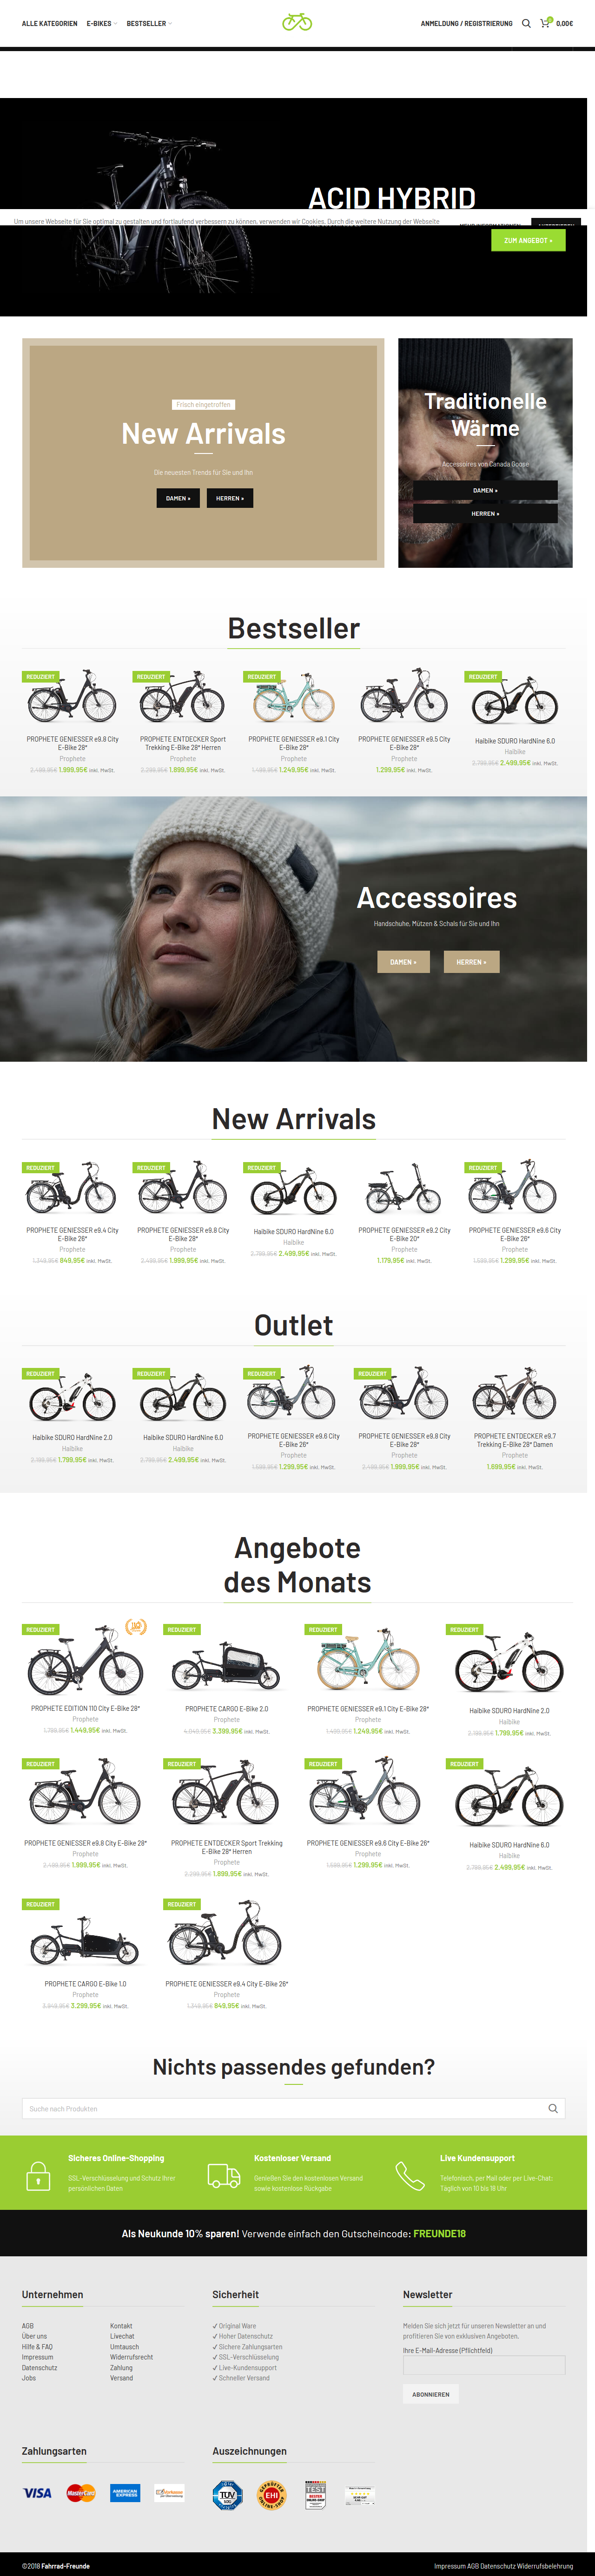Click the ABONNIEREN newsletter button
Image resolution: width=595 pixels, height=2576 pixels.
[431, 2394]
